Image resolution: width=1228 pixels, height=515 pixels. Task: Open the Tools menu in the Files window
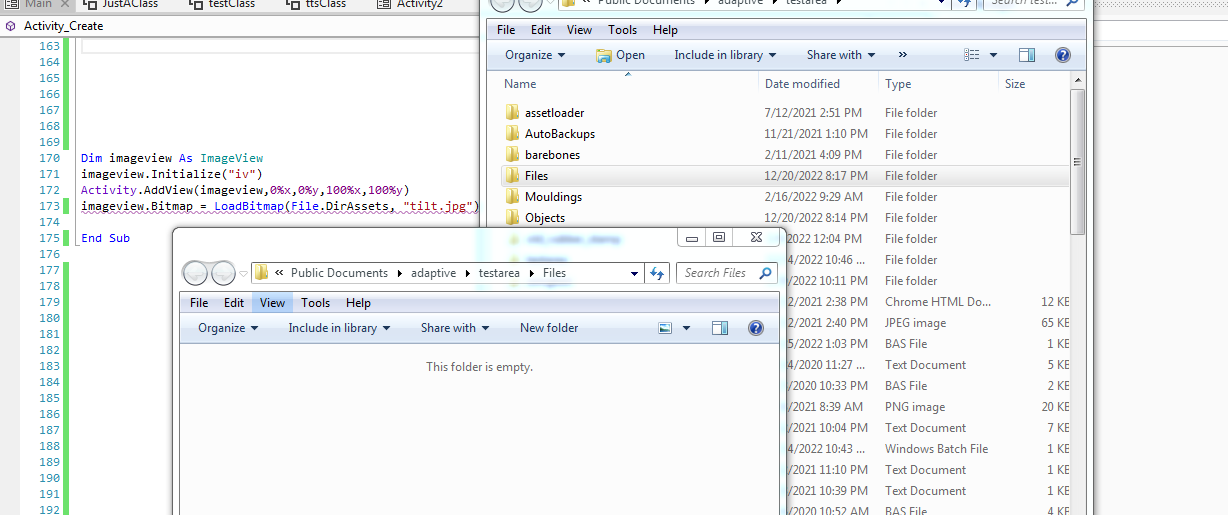[x=315, y=303]
